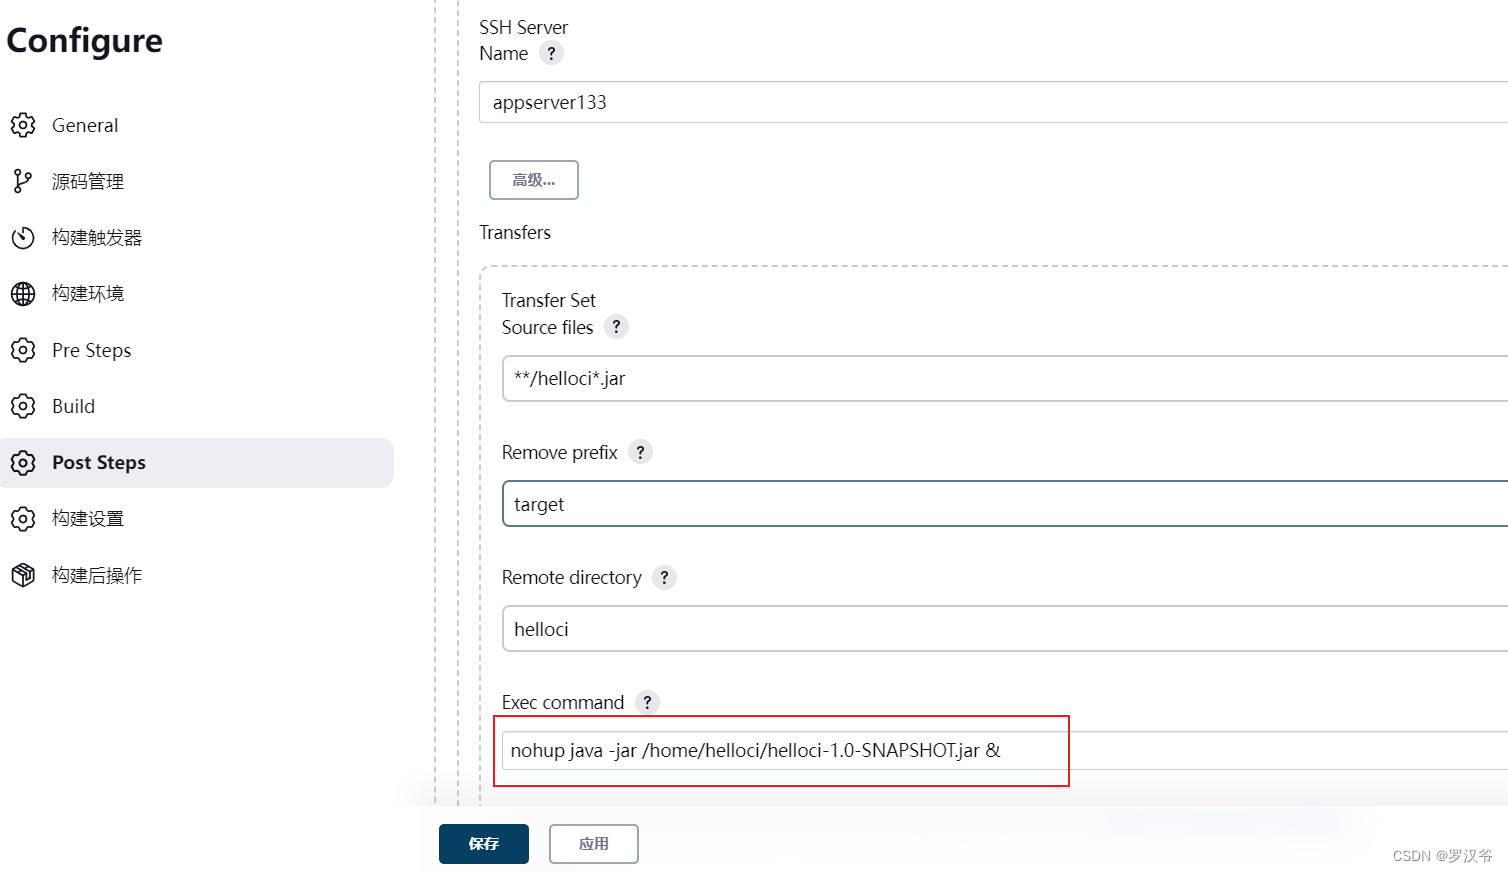The image size is (1508, 872).
Task: Open help for Remote directory
Action: pos(664,577)
